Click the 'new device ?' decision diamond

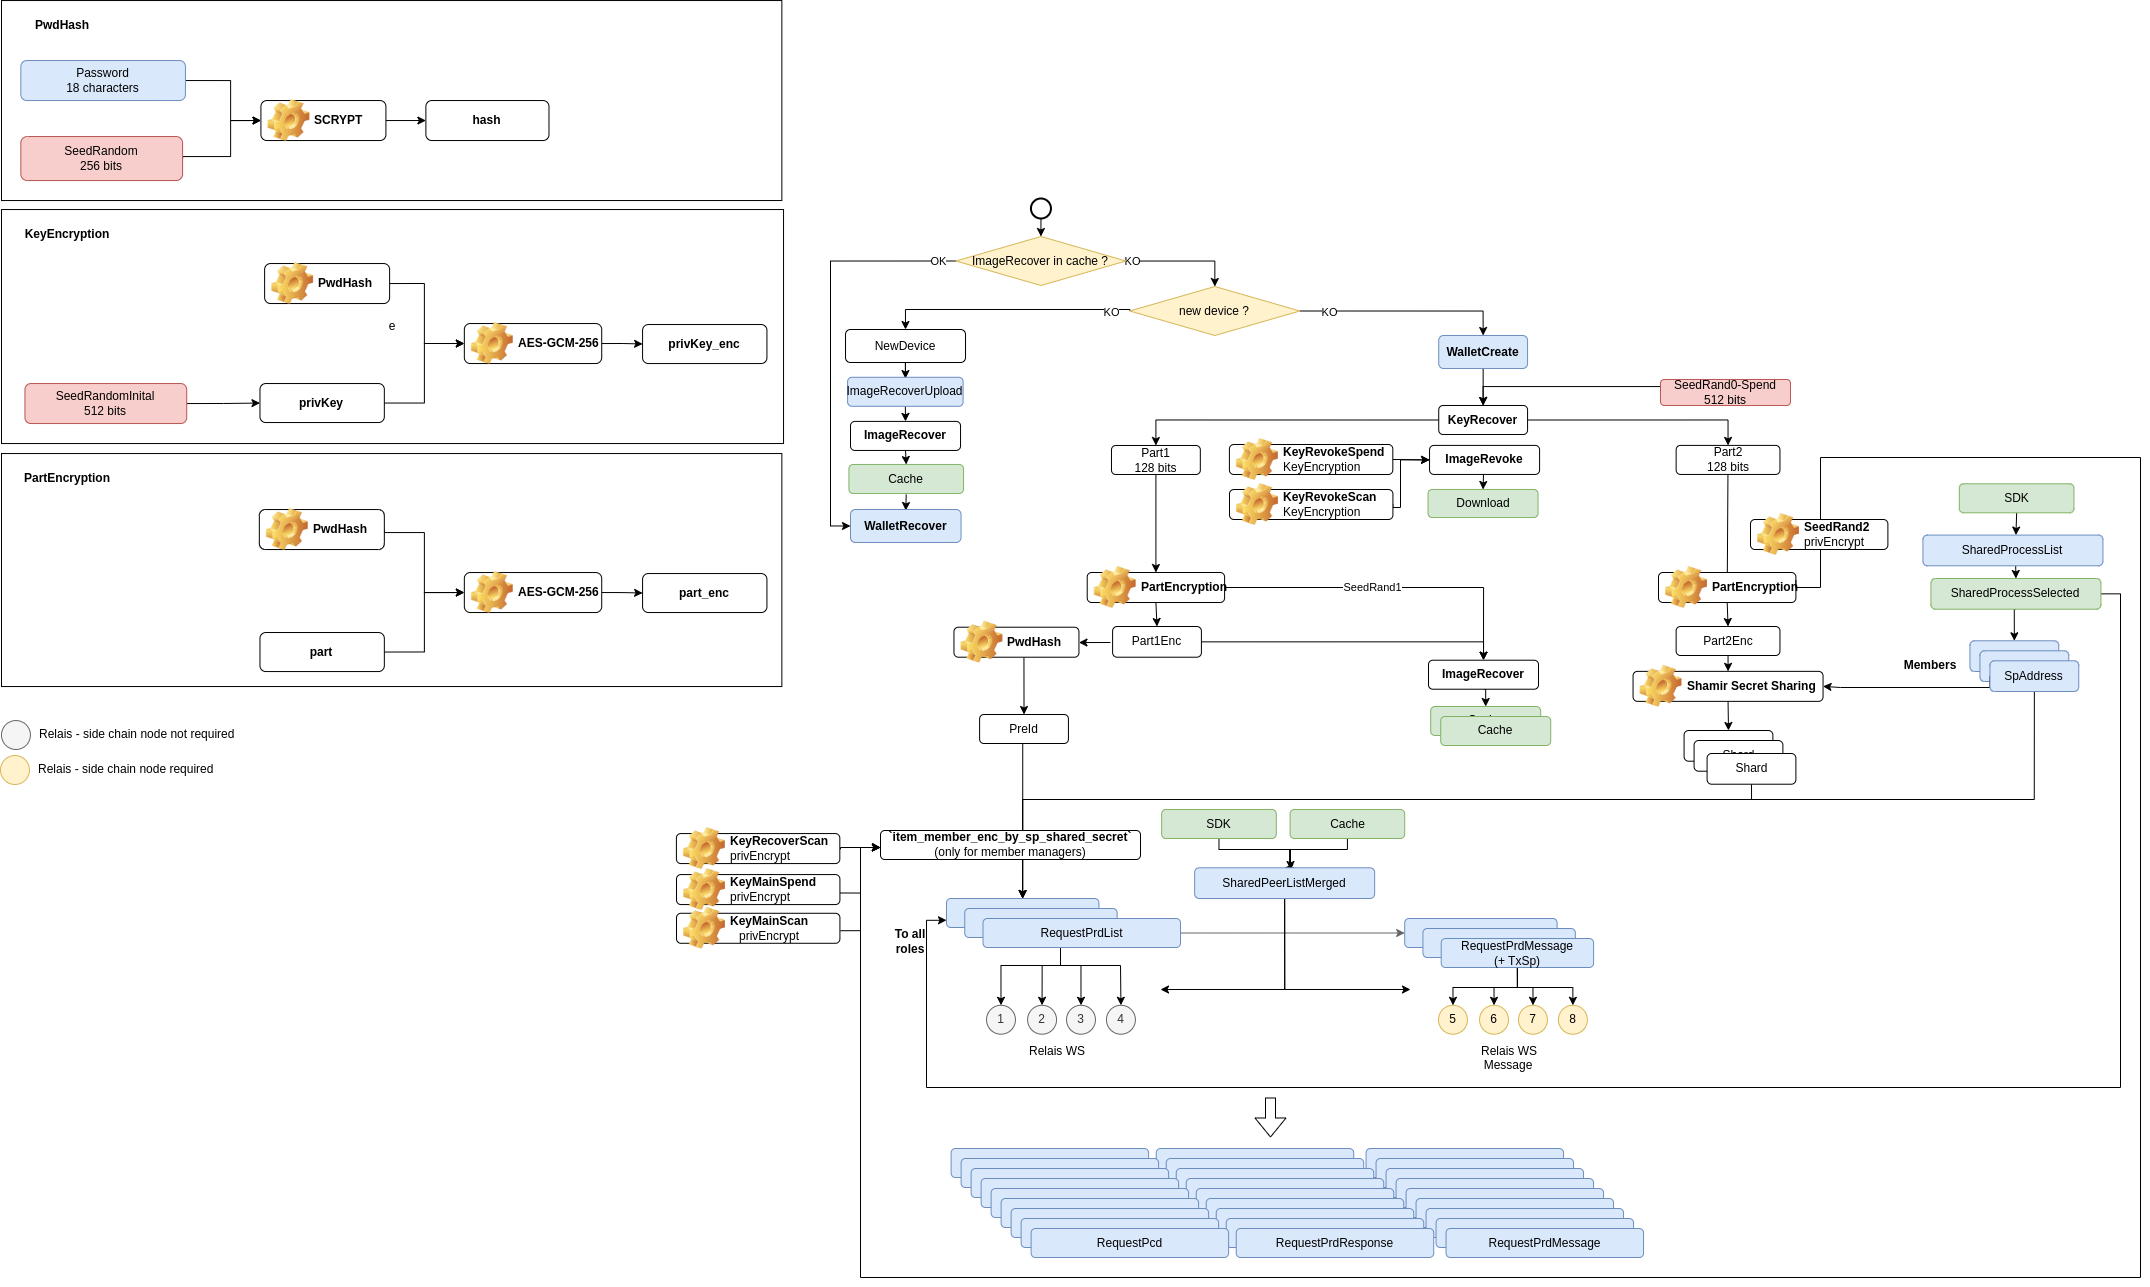(1215, 311)
